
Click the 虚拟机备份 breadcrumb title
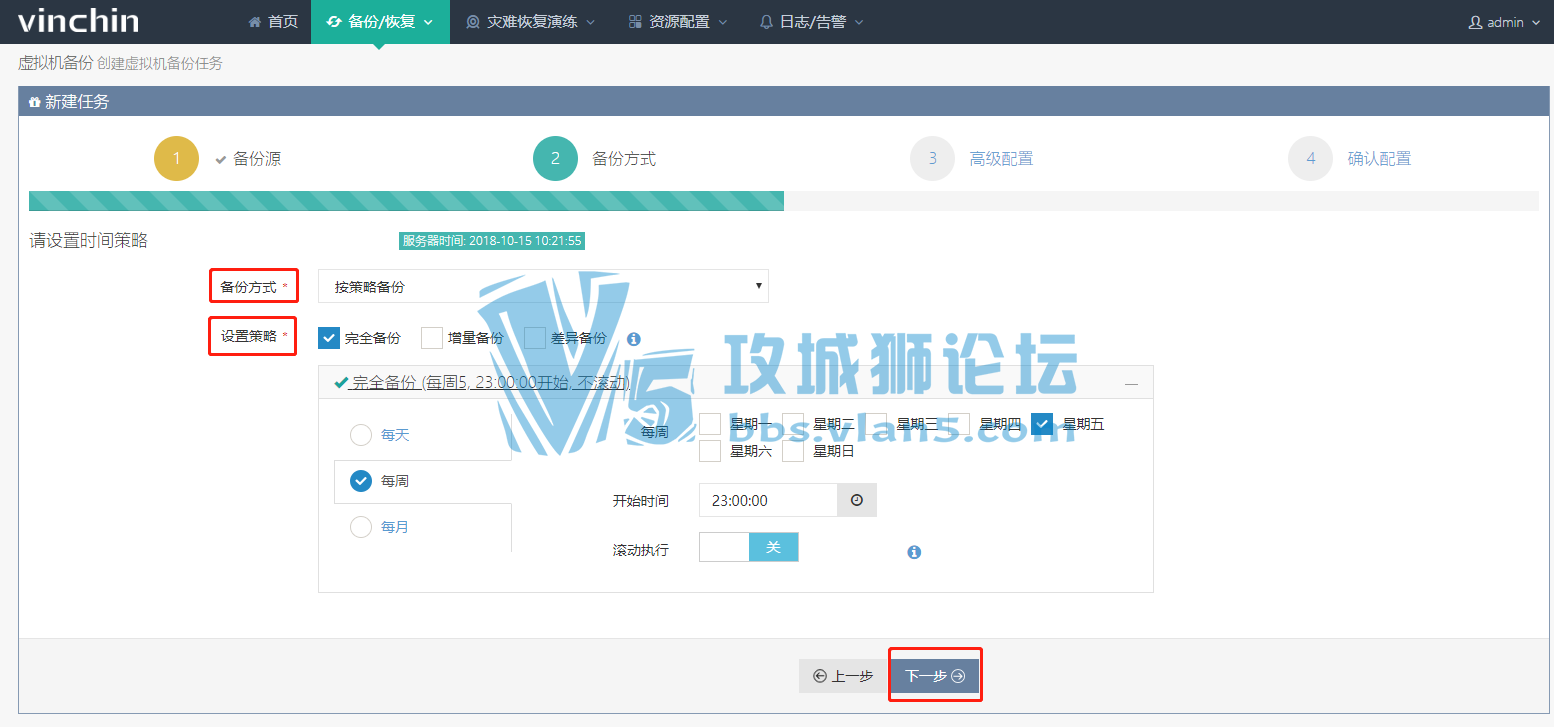point(55,63)
